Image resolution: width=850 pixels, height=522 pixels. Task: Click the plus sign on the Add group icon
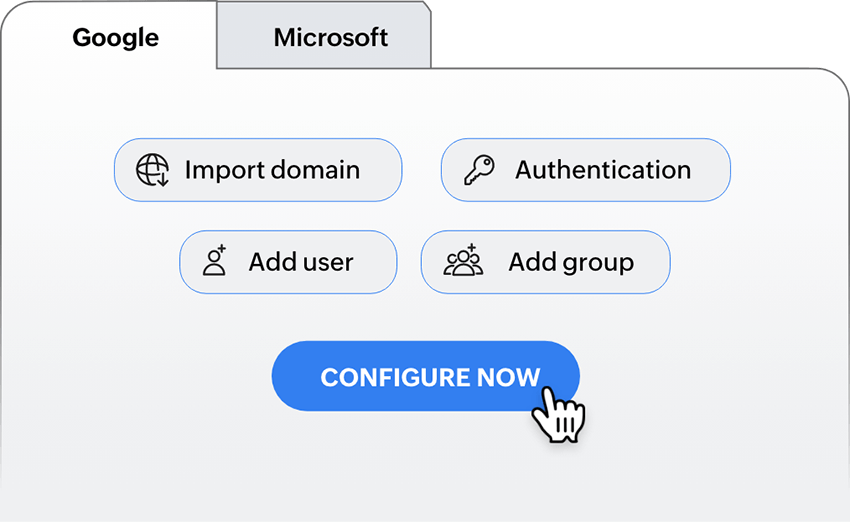(x=471, y=249)
